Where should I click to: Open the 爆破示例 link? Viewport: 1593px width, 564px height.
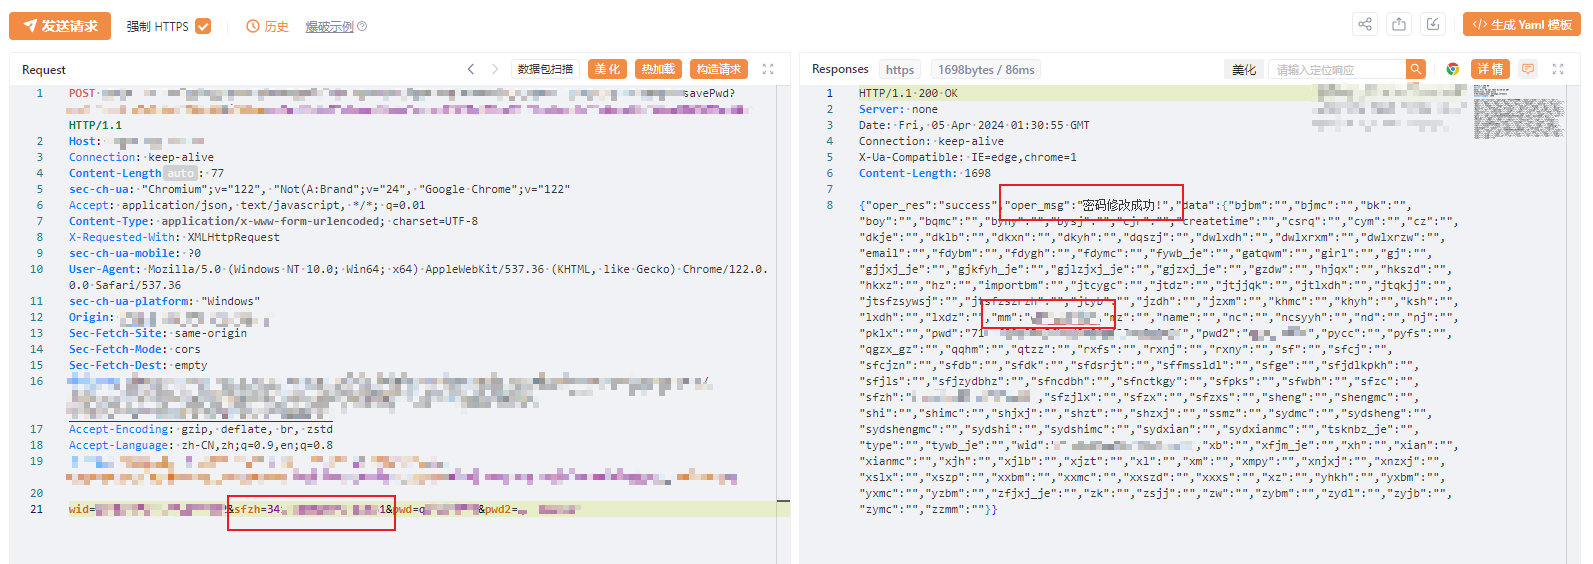(329, 27)
